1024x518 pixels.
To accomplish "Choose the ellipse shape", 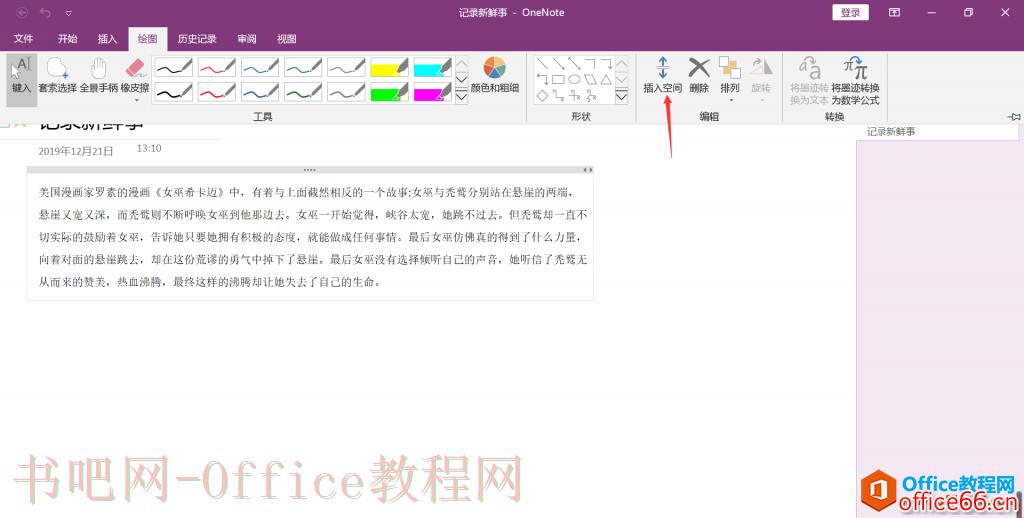I will [x=574, y=80].
